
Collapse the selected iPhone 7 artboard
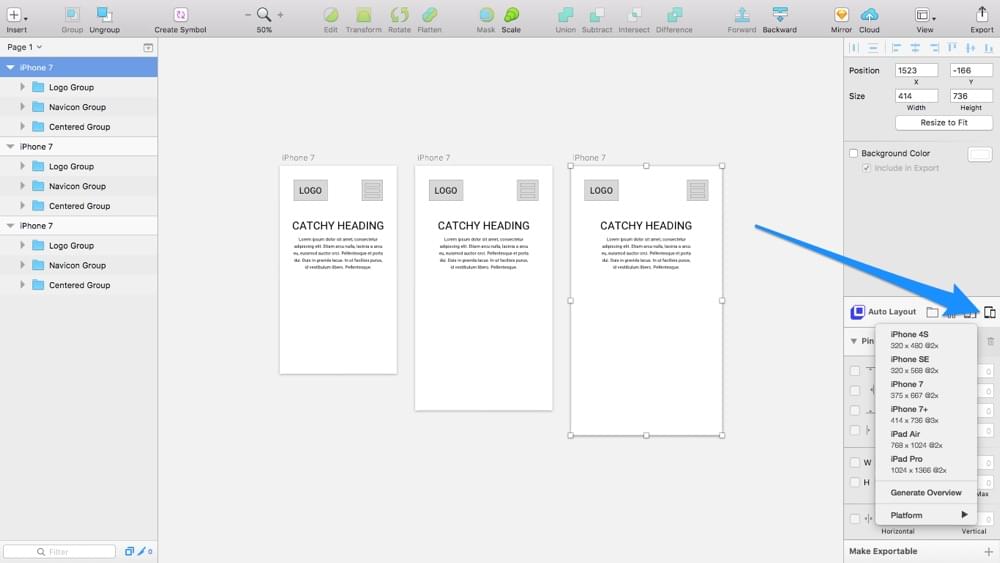point(10,68)
